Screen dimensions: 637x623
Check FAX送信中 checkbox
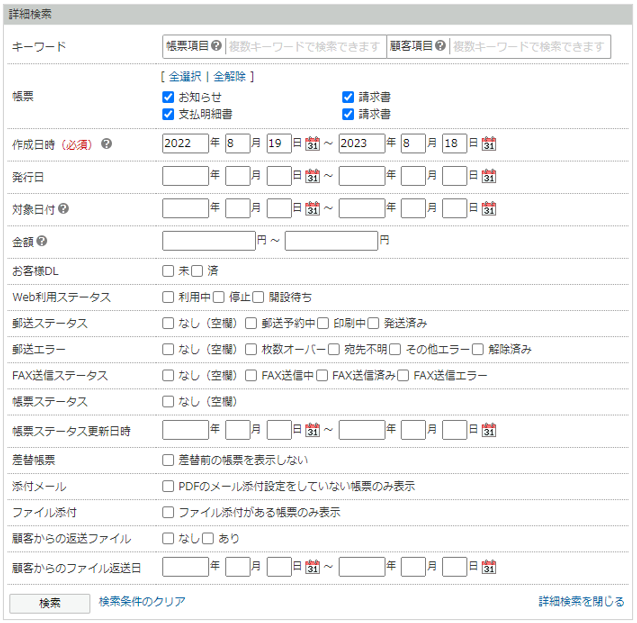(x=251, y=375)
